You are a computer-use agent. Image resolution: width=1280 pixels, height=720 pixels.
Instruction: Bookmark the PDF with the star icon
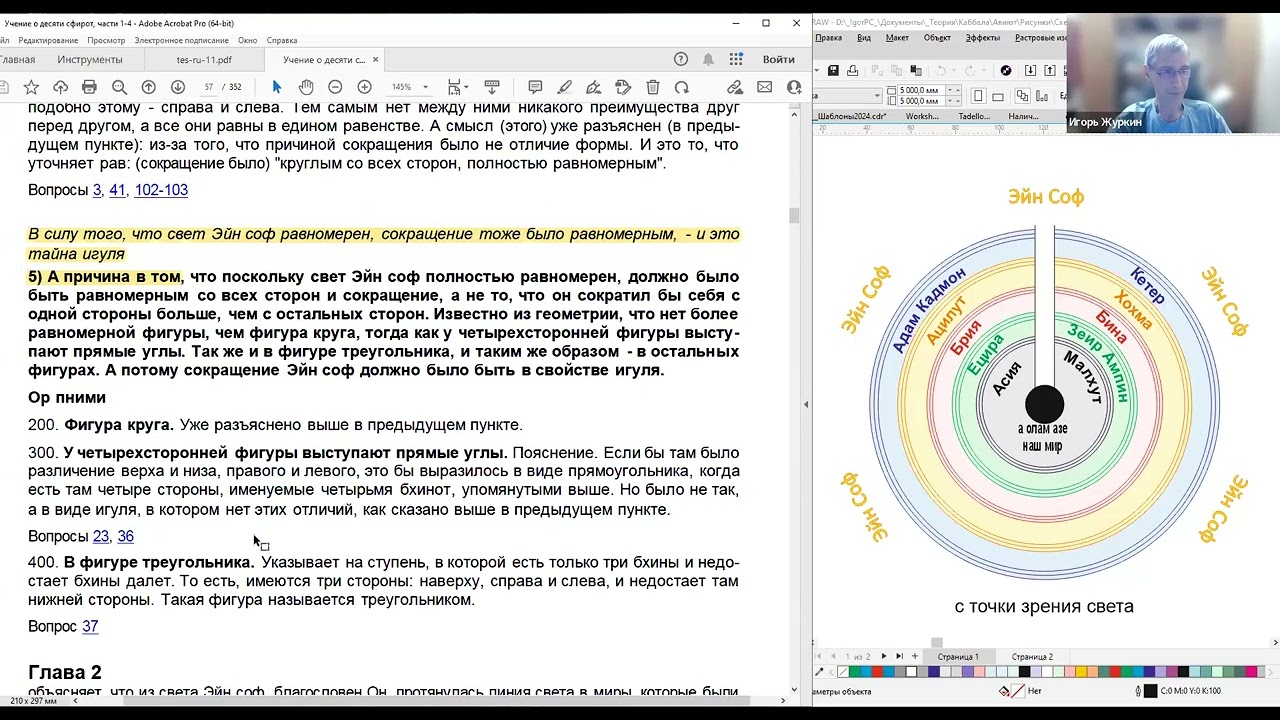[31, 87]
